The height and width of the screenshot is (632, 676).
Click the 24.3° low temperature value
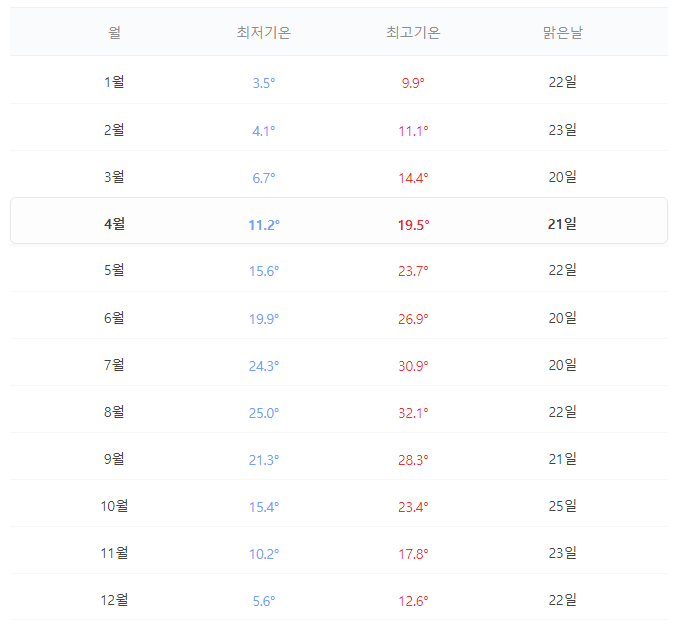click(x=264, y=366)
